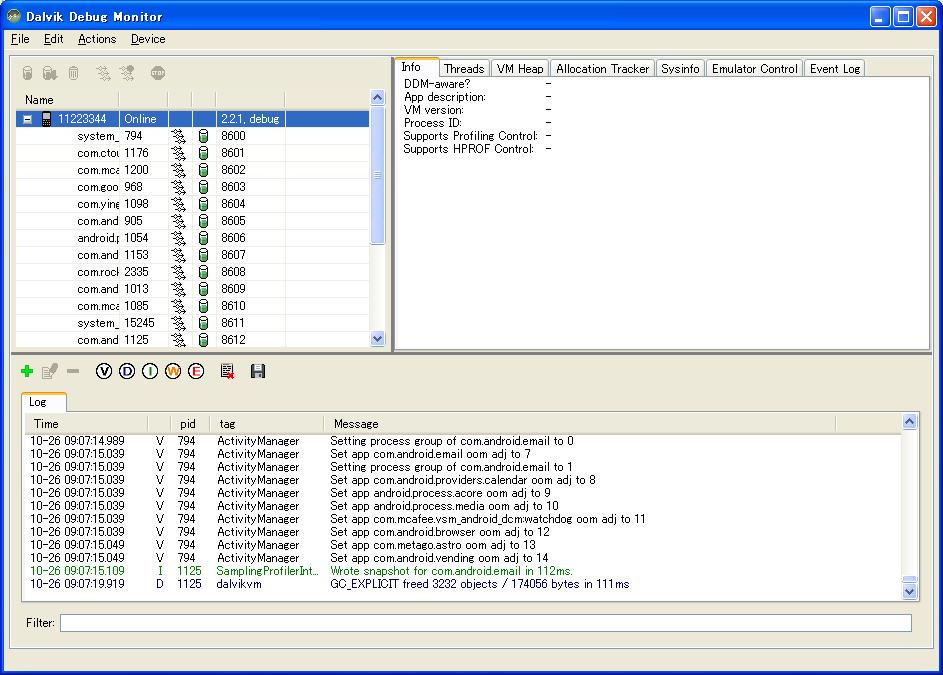Viewport: 943px width, 675px height.
Task: Toggle the Verbose (V) log level
Action: (103, 372)
